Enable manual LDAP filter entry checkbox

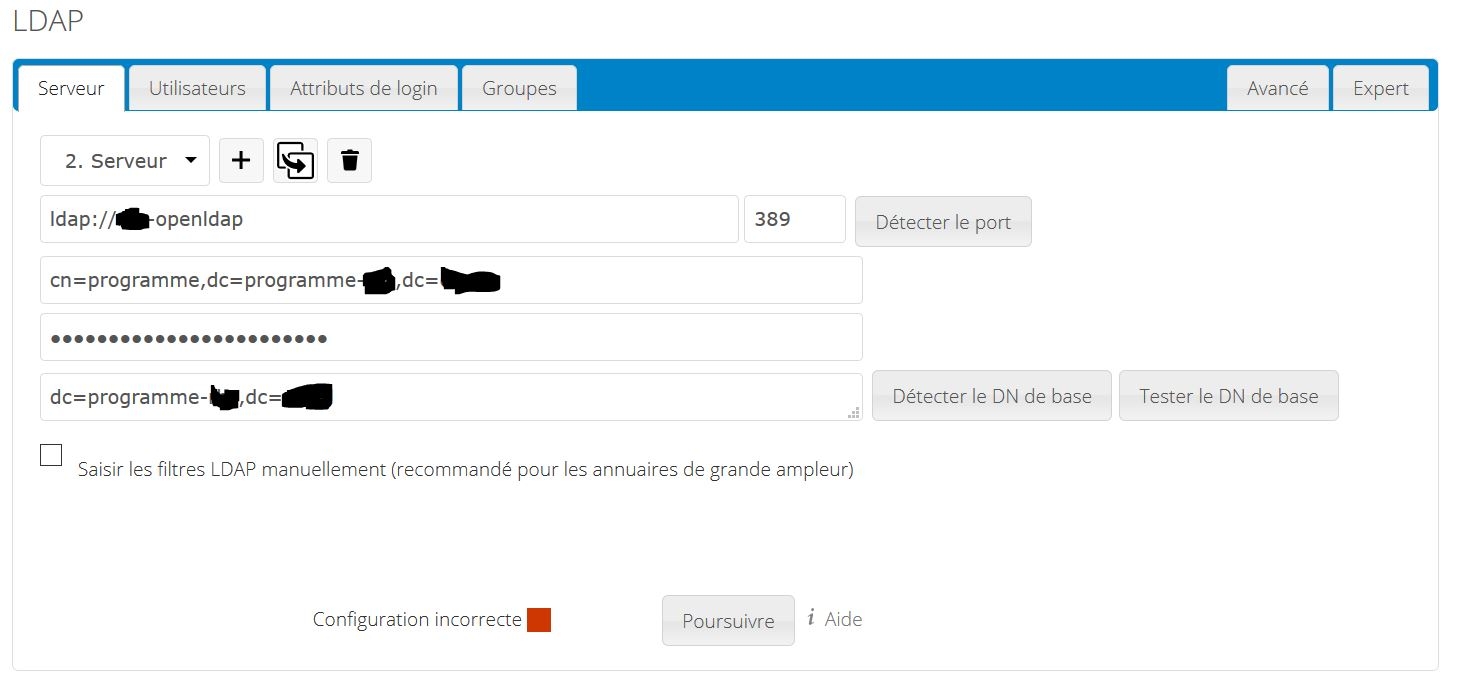[51, 455]
